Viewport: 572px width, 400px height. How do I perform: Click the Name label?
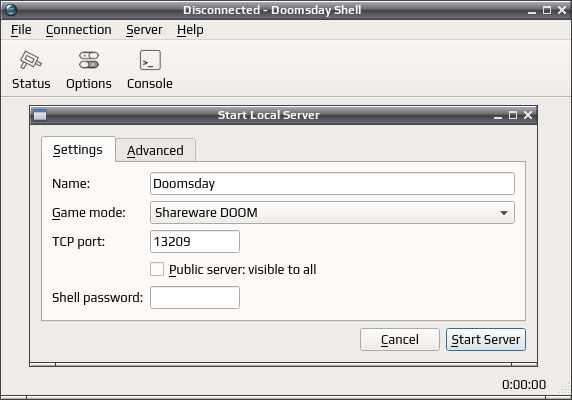pyautogui.click(x=71, y=183)
